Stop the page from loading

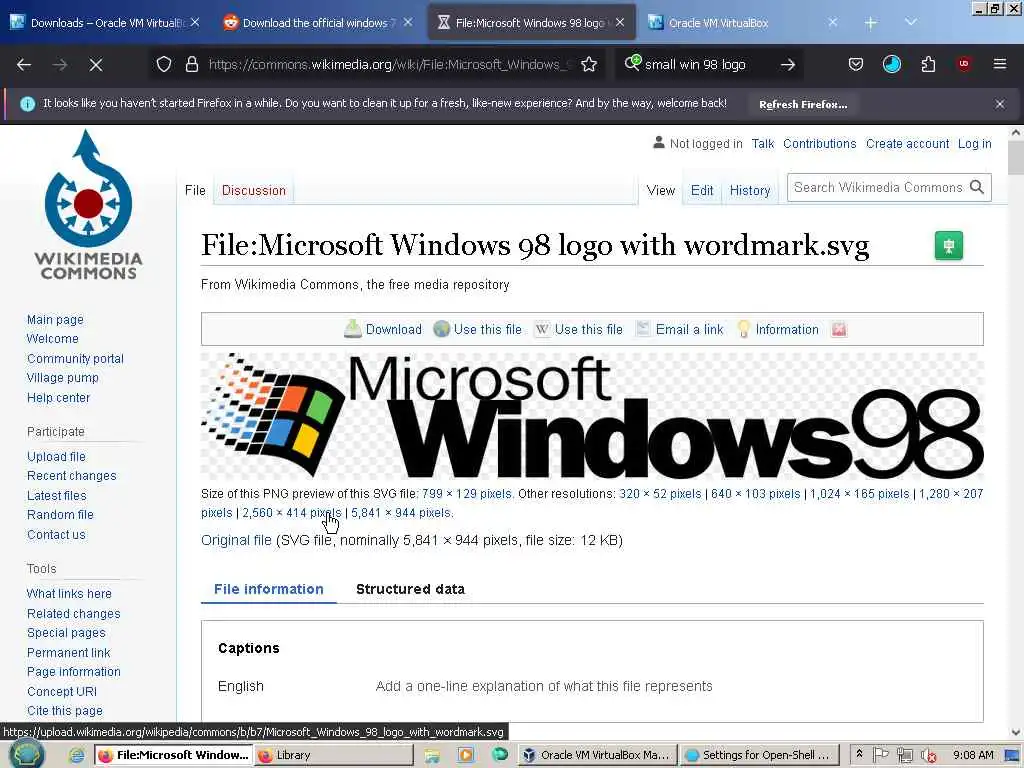click(95, 65)
